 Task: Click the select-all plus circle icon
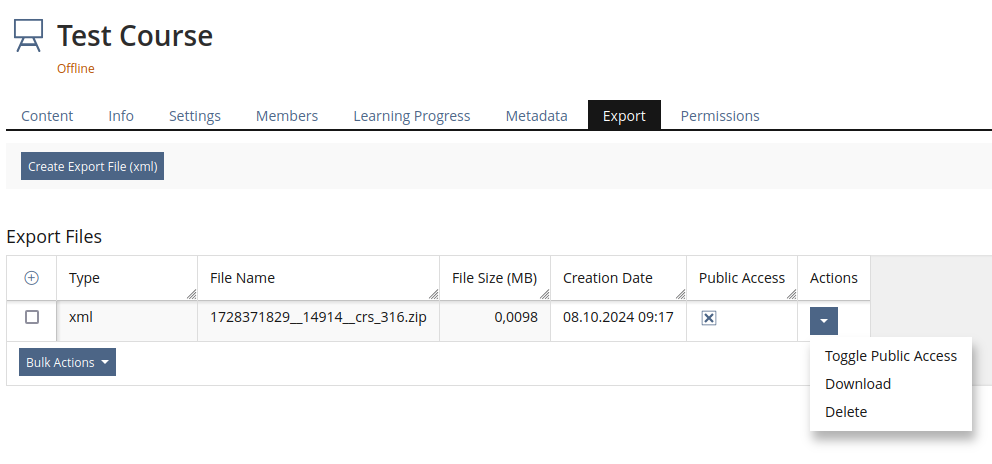tap(31, 278)
